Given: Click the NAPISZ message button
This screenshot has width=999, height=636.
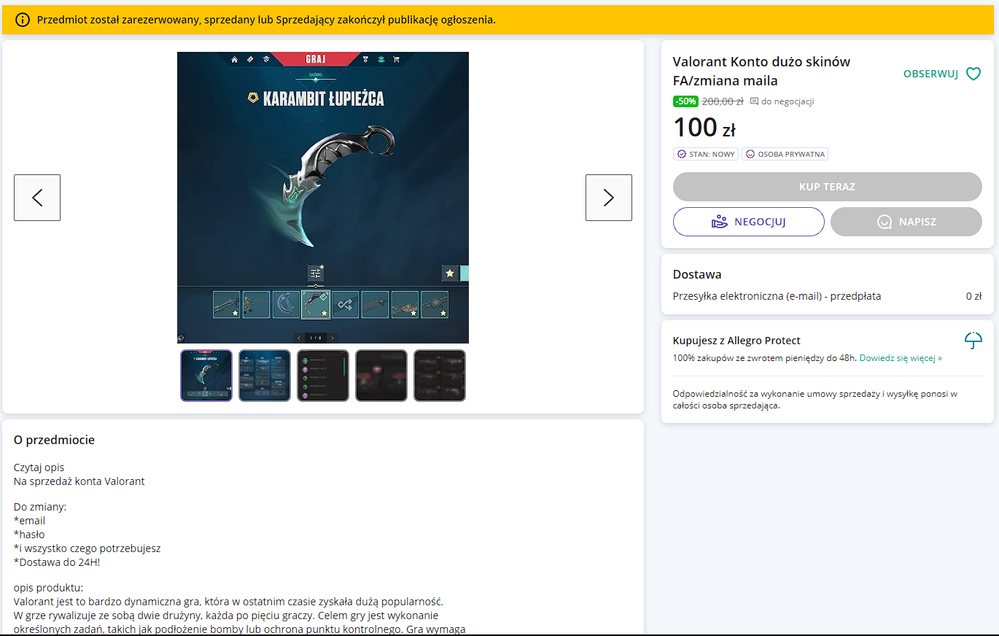Looking at the screenshot, I should 906,222.
